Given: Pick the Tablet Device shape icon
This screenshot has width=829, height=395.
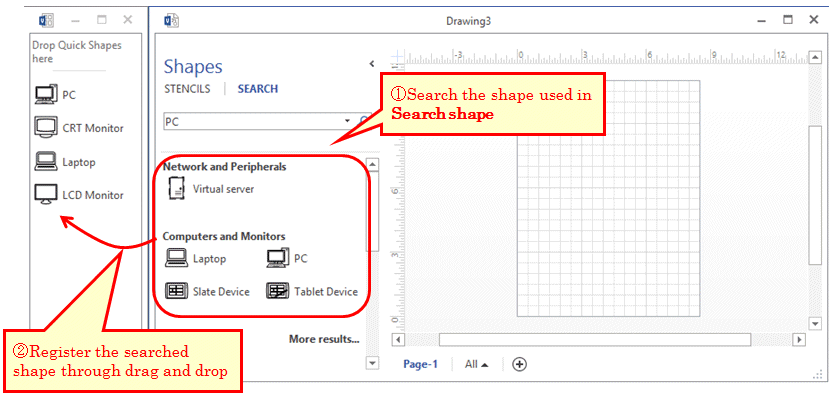Looking at the screenshot, I should (x=278, y=291).
